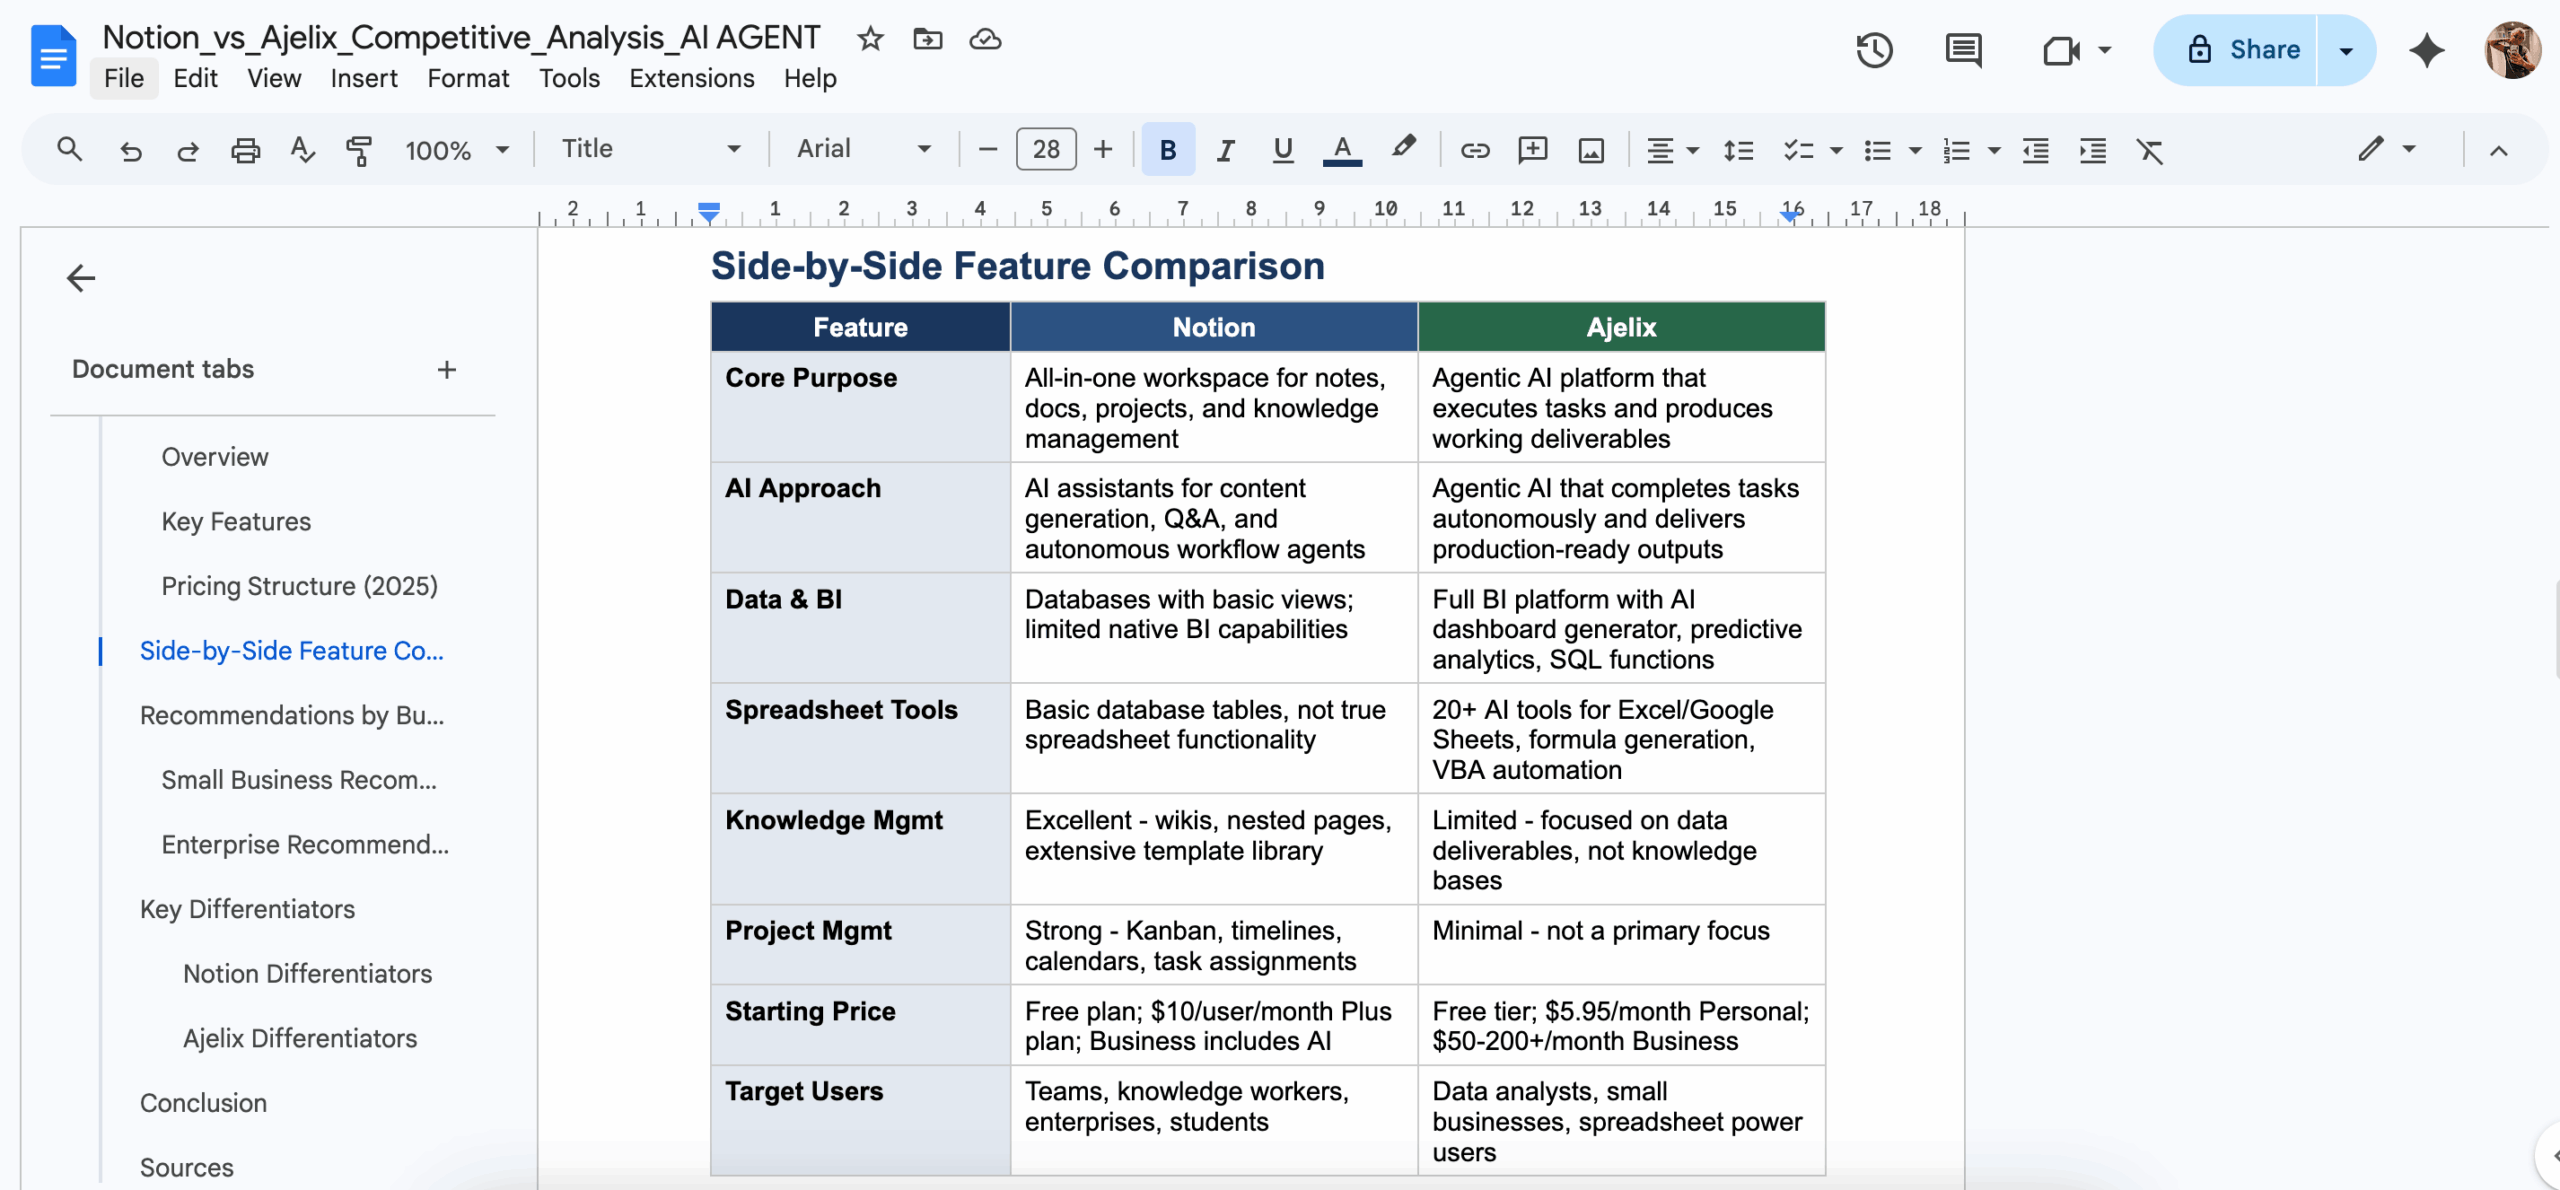Click the insert link icon

click(1474, 150)
